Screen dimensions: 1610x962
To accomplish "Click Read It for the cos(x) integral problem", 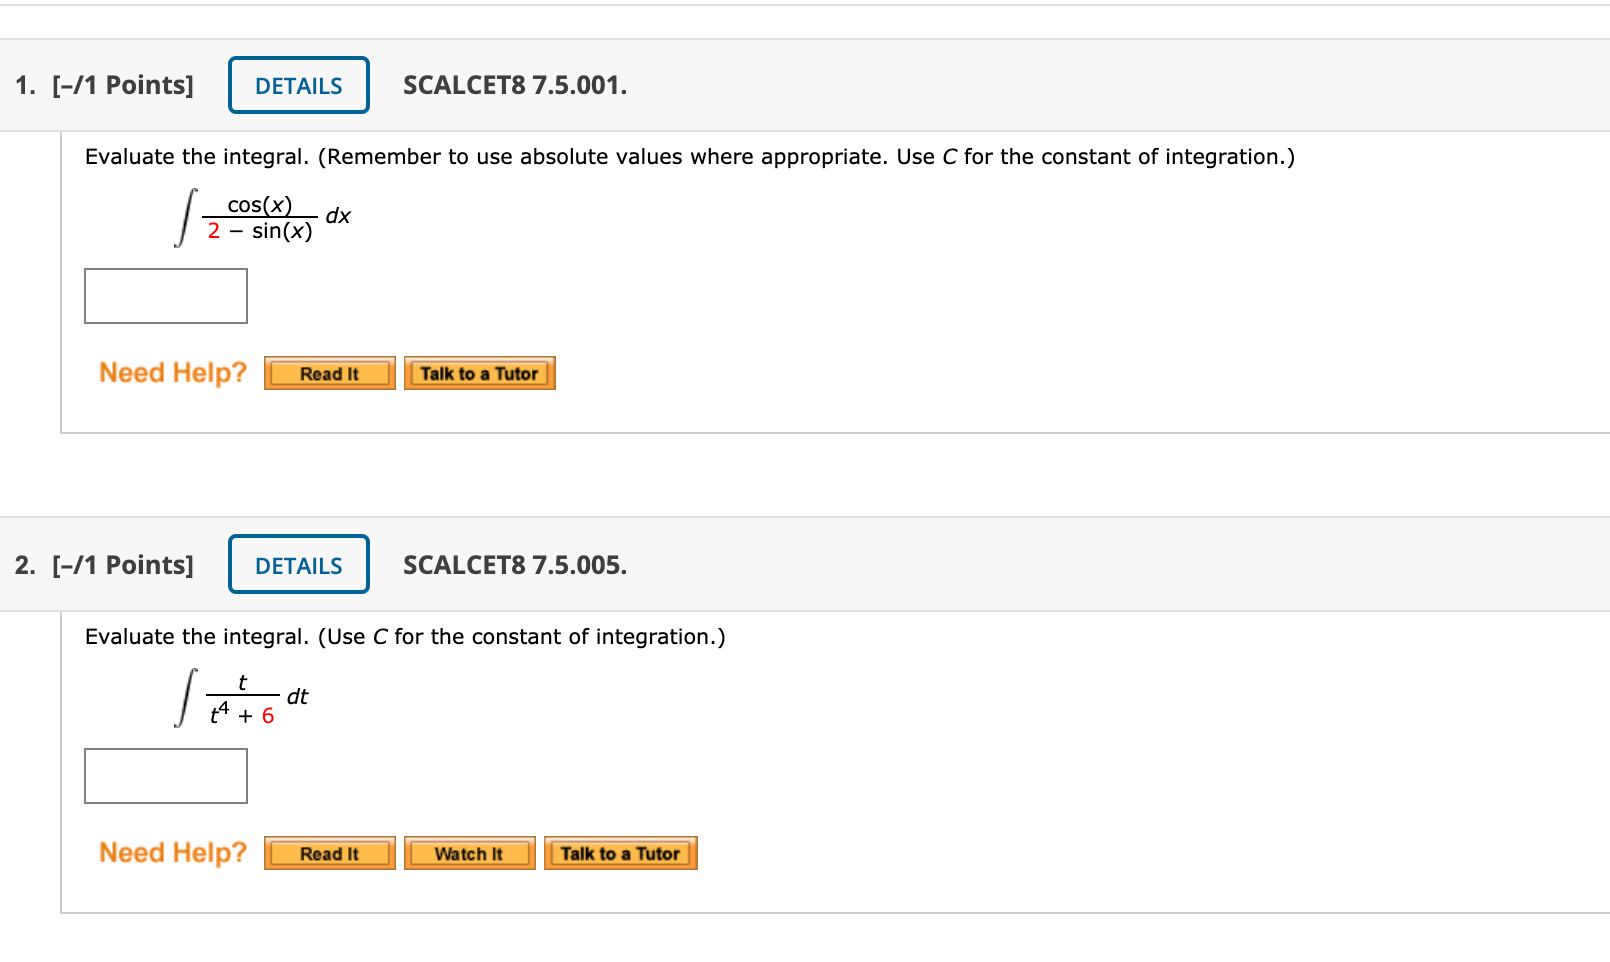I will point(329,372).
